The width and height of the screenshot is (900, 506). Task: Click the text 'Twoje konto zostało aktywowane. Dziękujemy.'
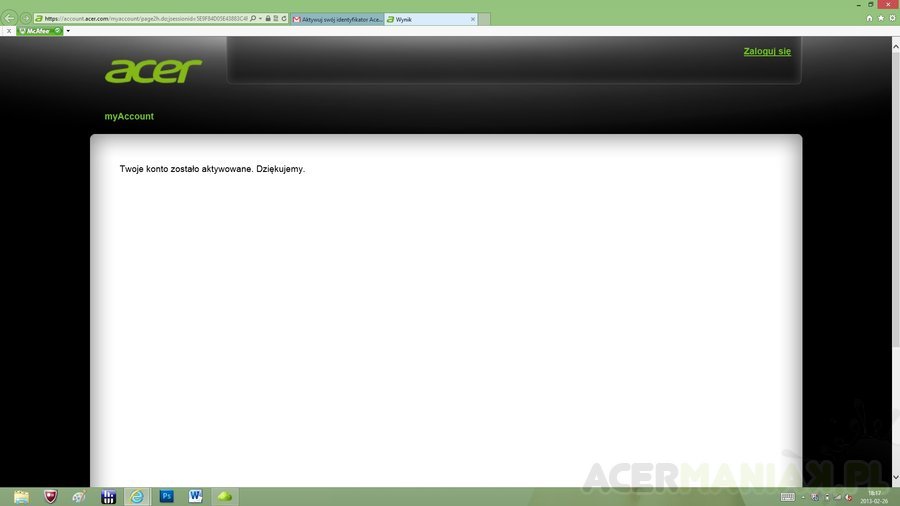[212, 169]
